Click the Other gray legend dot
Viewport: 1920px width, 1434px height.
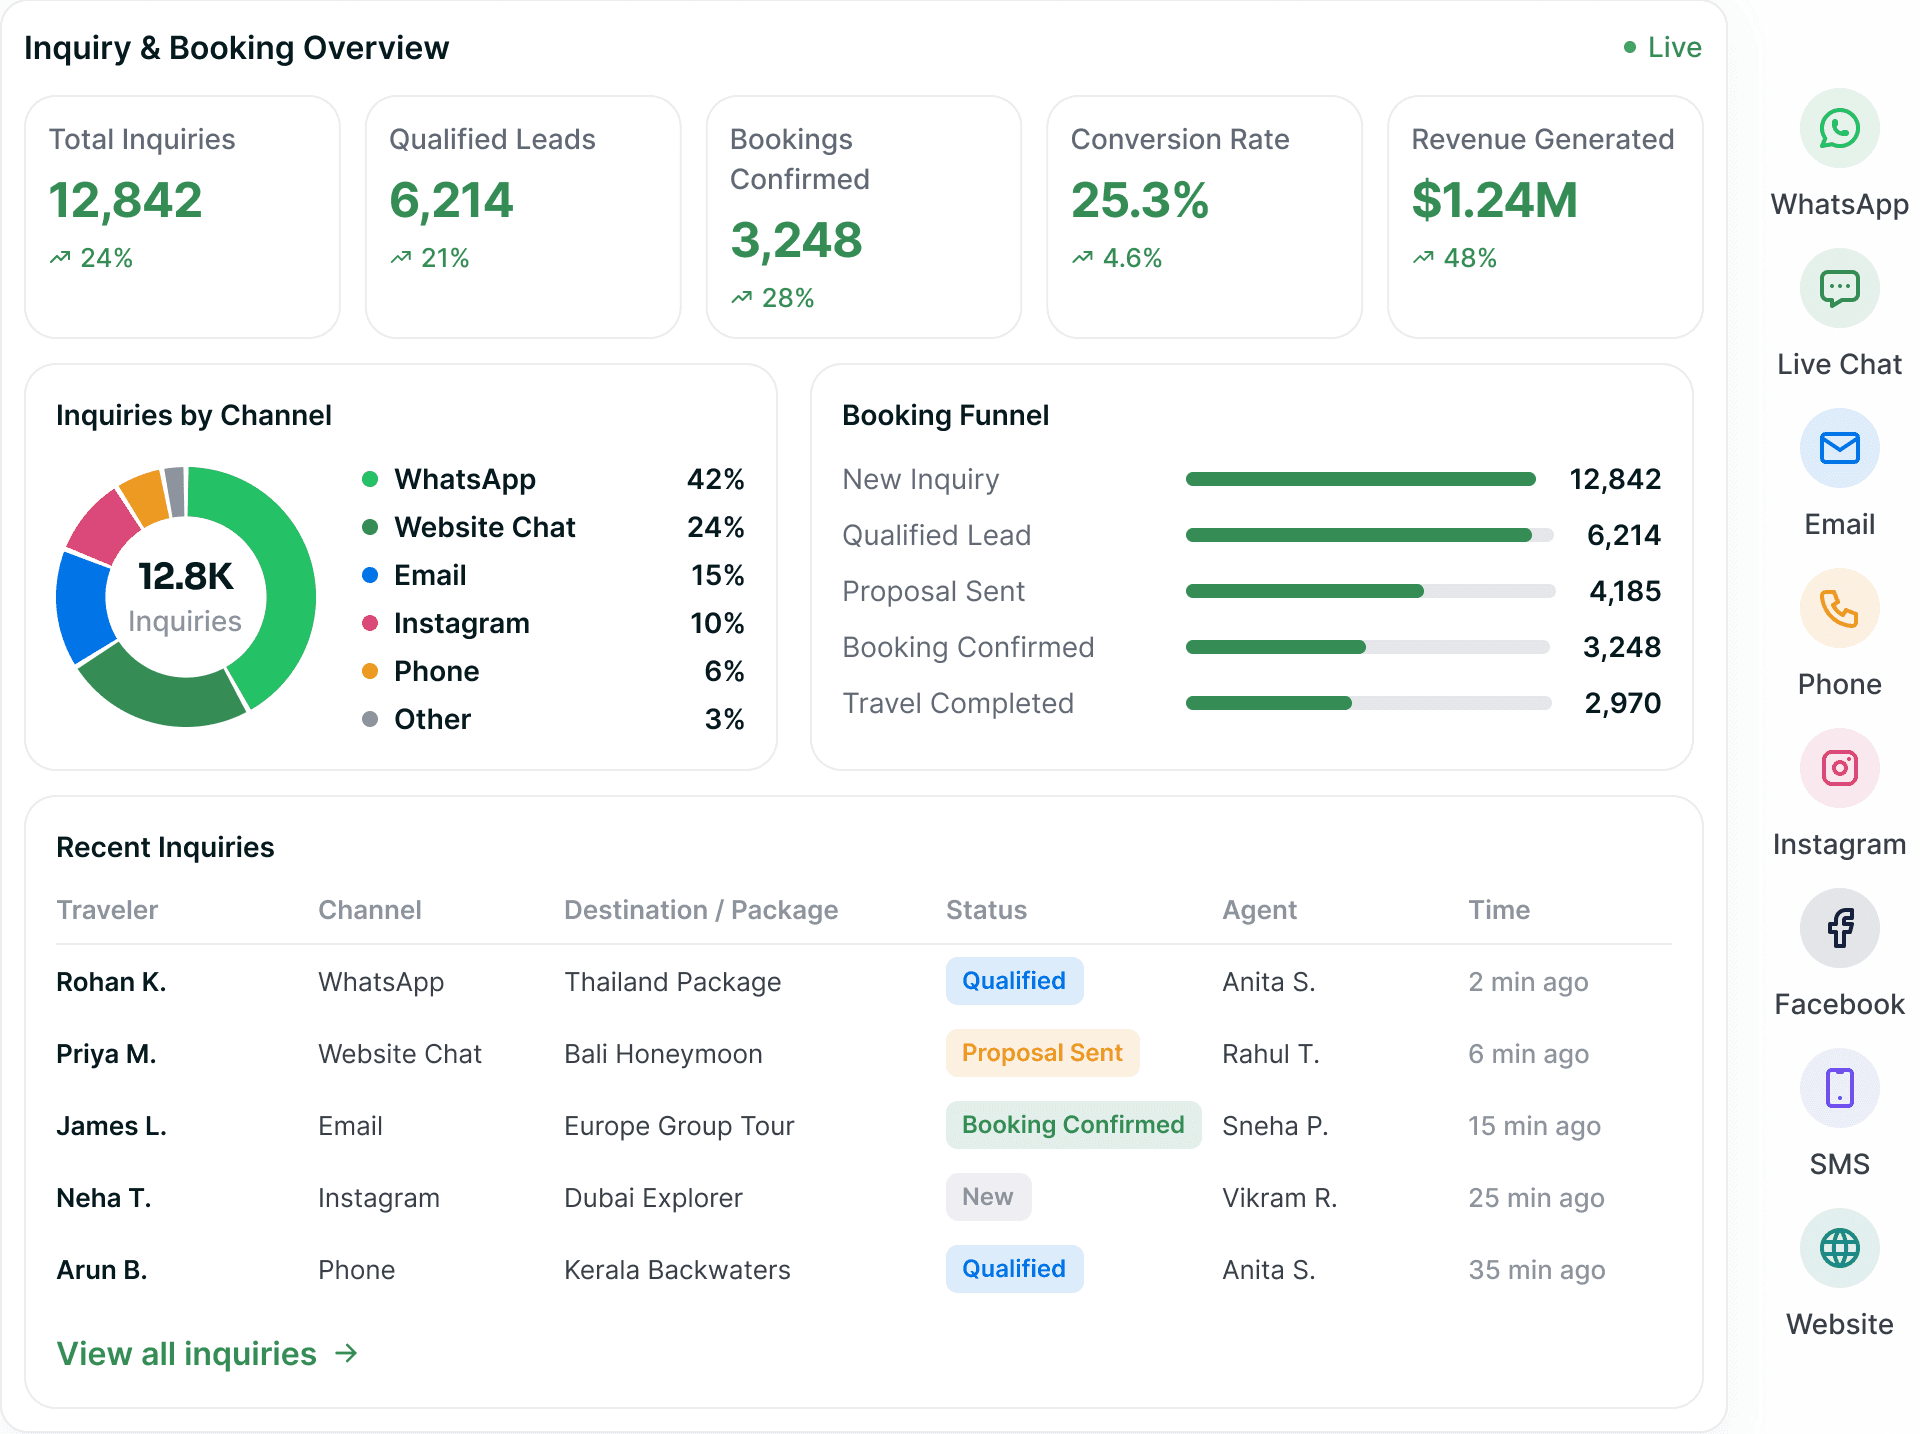[370, 719]
